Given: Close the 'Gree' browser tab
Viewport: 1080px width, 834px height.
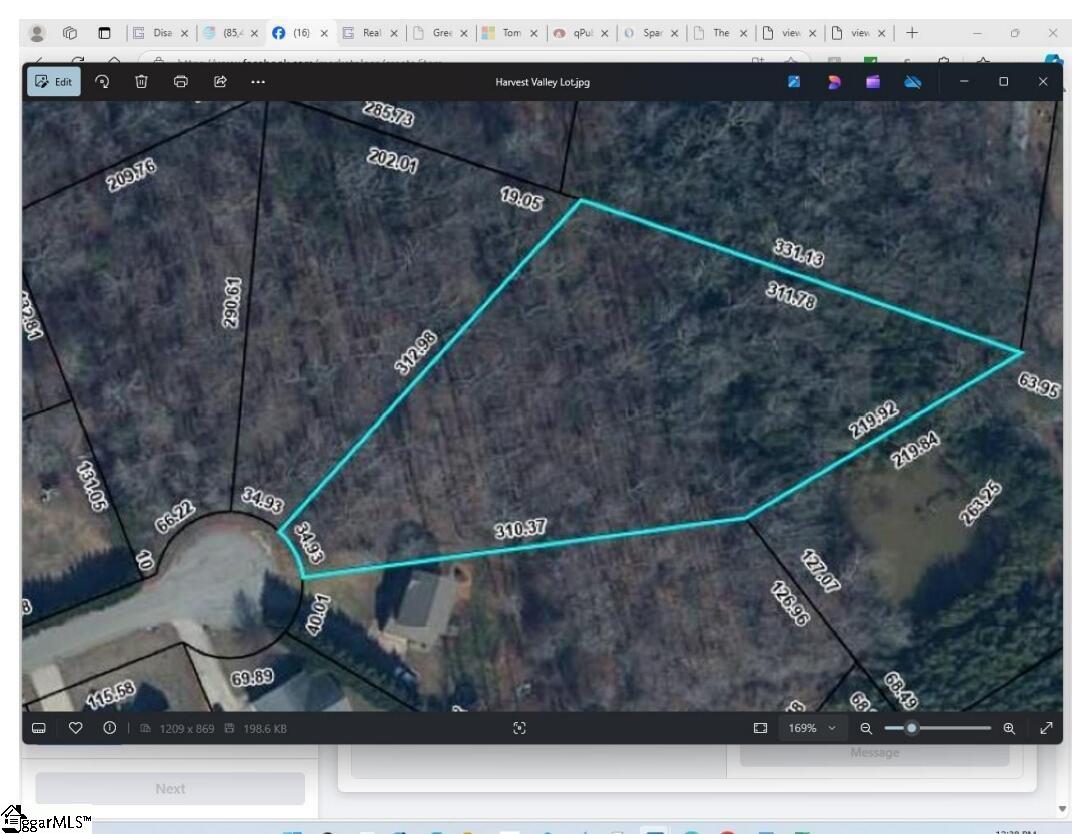Looking at the screenshot, I should click(464, 33).
